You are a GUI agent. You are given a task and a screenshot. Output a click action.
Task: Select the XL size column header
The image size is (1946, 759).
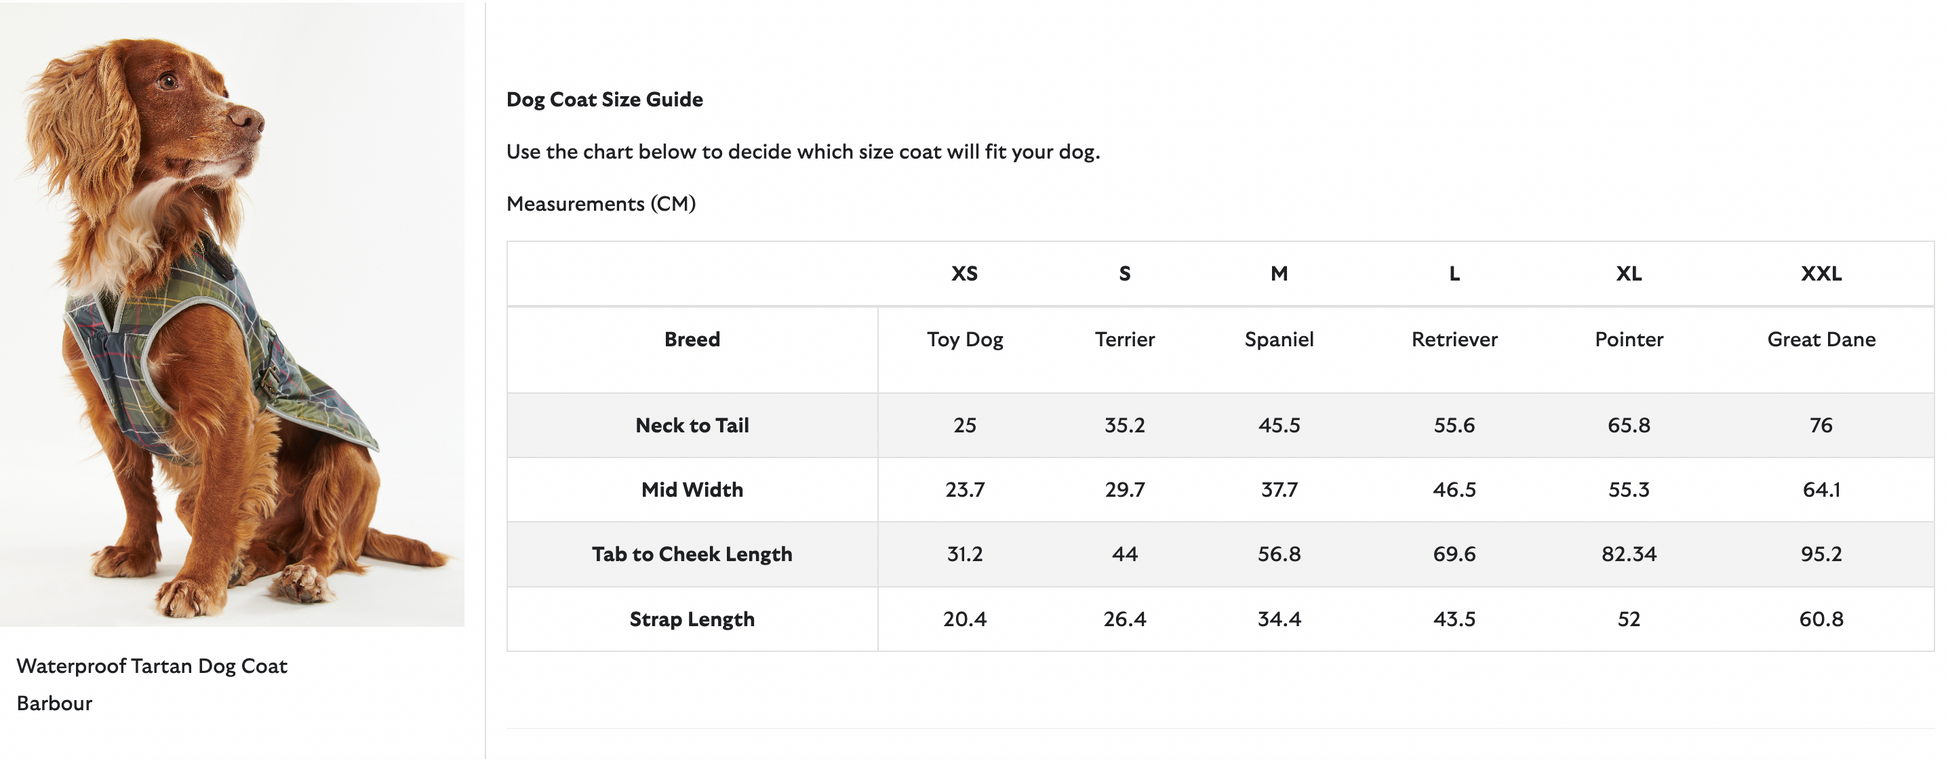coord(1629,274)
